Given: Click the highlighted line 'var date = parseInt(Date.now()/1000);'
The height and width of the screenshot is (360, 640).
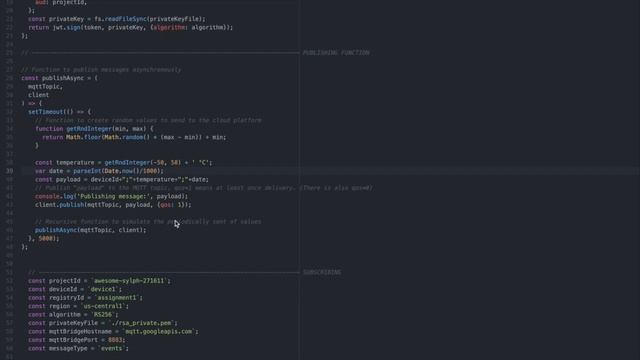Looking at the screenshot, I should tap(99, 171).
